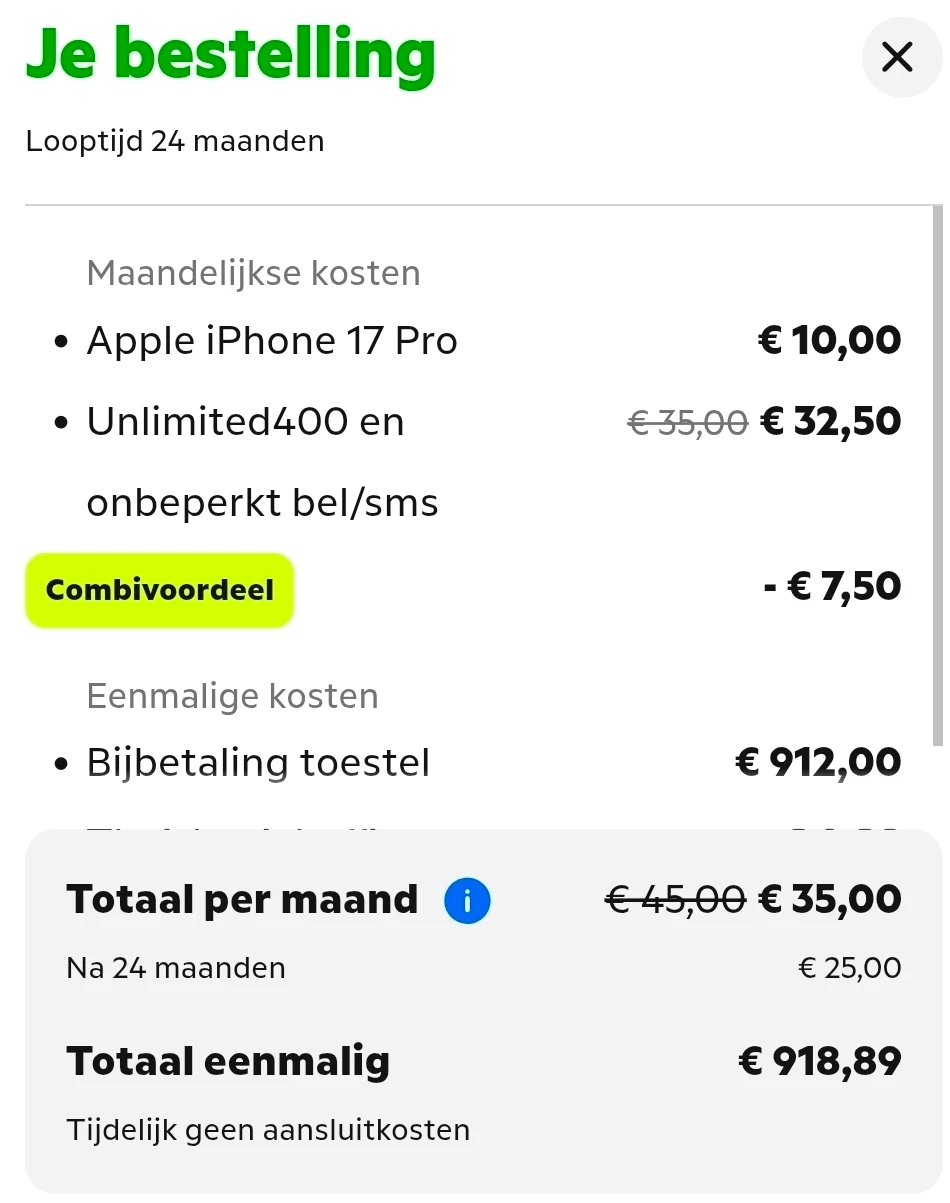The image size is (950, 1203).
Task: Click the € 918,89 Totaal eenmalig amount
Action: pyautogui.click(x=819, y=1061)
